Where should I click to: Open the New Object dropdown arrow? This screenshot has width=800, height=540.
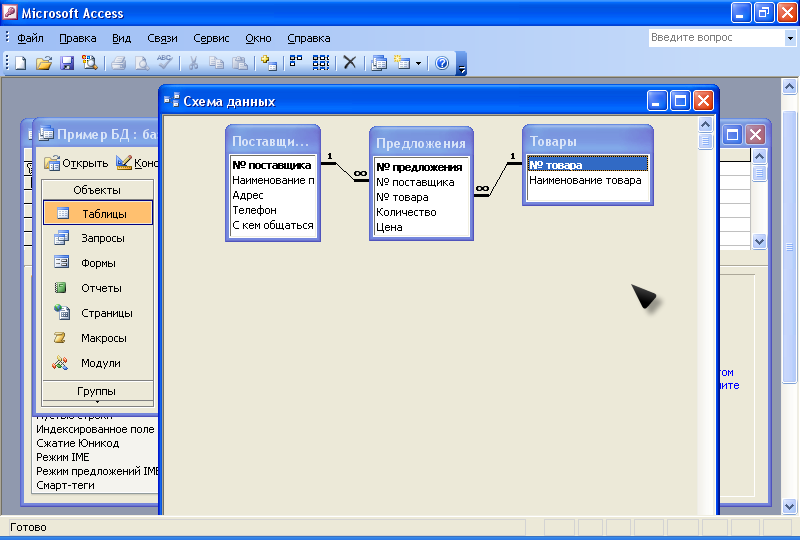click(418, 64)
